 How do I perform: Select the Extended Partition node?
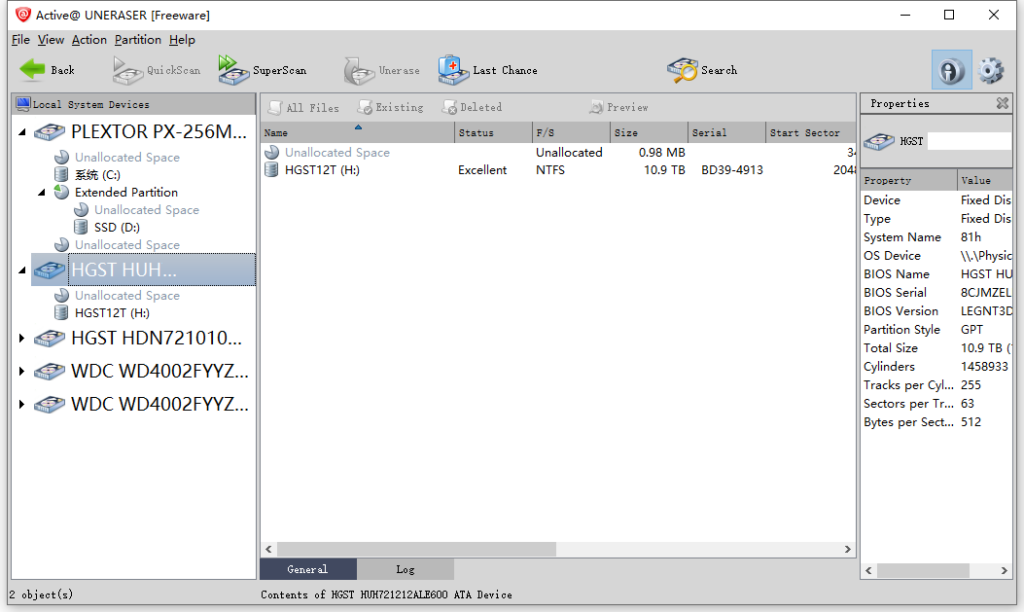point(126,192)
